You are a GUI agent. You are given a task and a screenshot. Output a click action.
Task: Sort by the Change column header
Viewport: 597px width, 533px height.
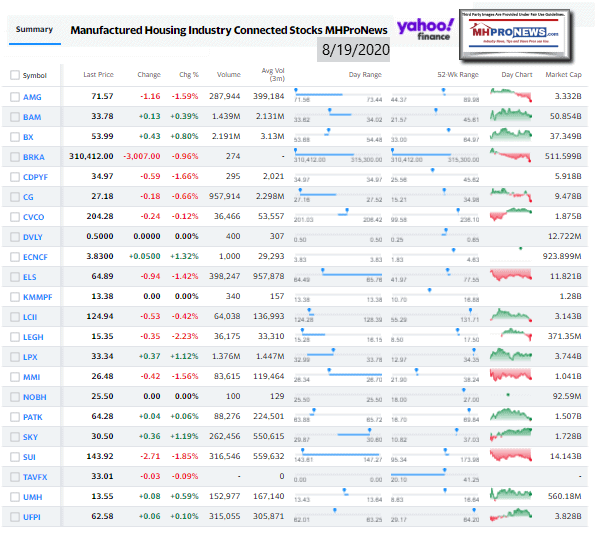149,75
